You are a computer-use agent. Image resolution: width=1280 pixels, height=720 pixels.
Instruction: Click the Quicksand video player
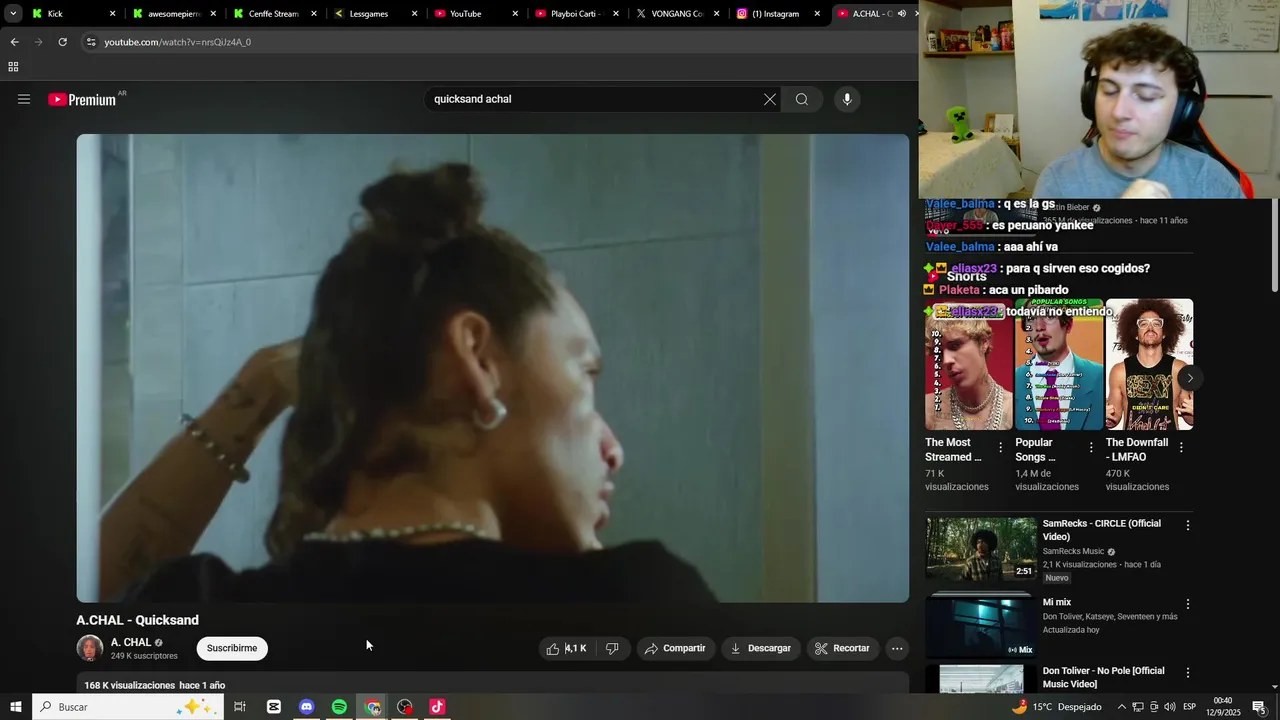pos(493,369)
